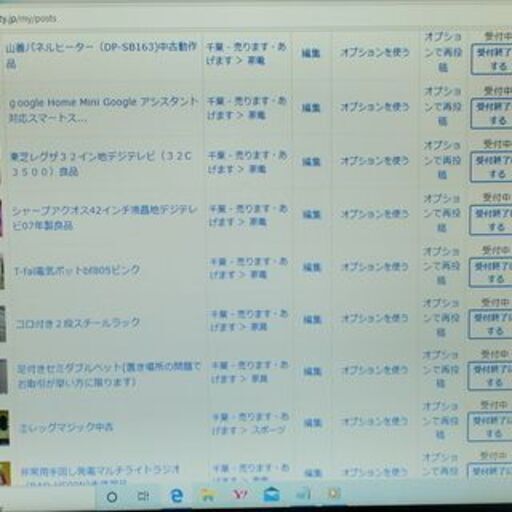Click 受付終了する button for first listing

coord(492,60)
